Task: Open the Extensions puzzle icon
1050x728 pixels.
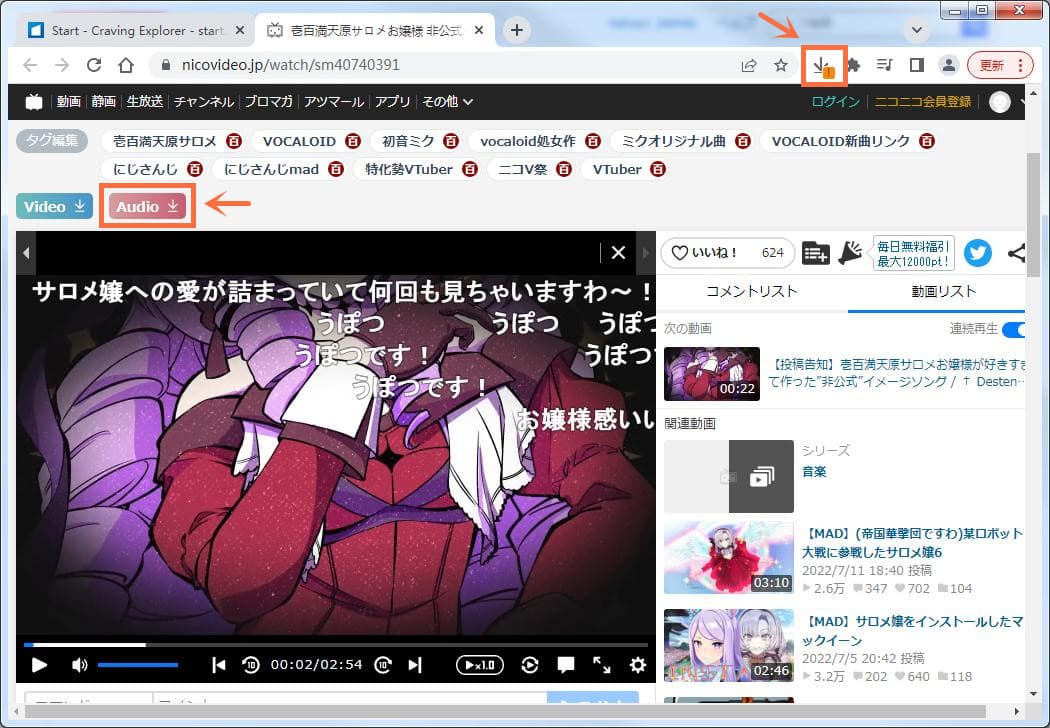Action: tap(853, 65)
